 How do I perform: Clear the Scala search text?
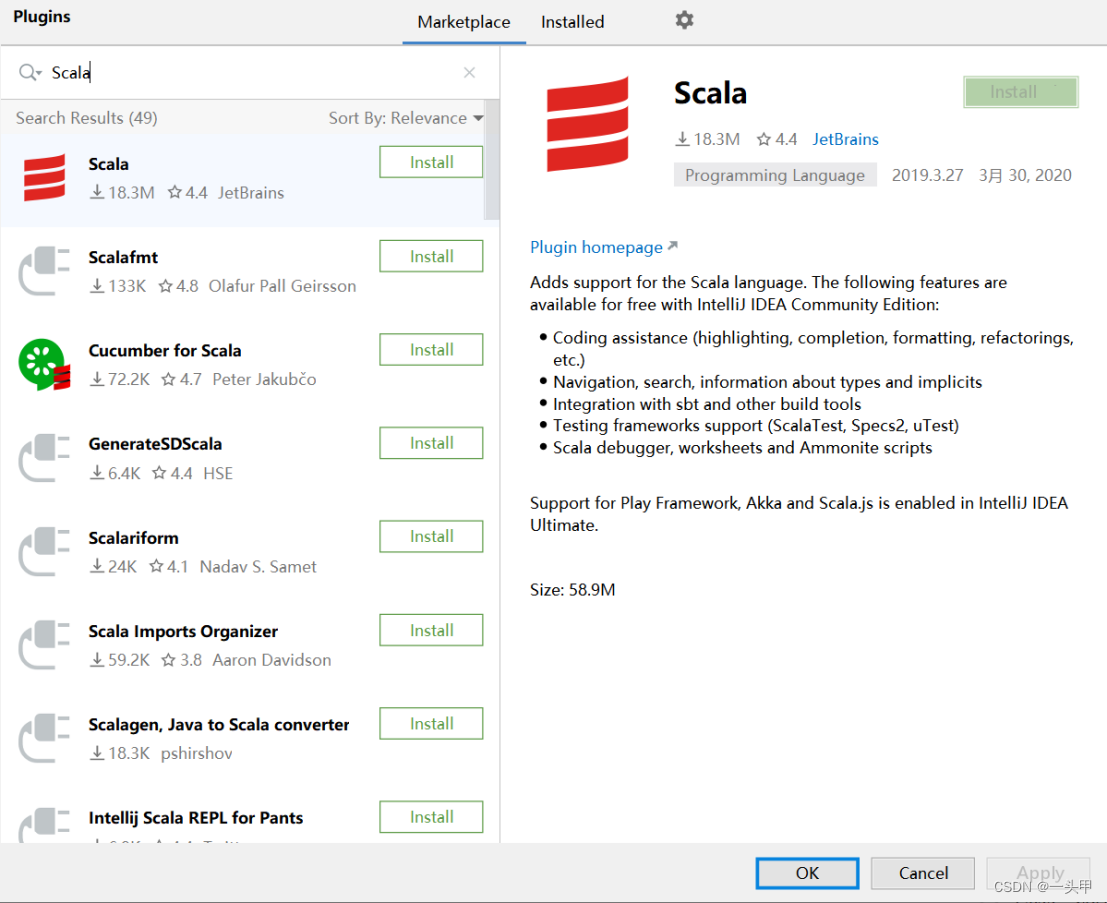pyautogui.click(x=469, y=73)
